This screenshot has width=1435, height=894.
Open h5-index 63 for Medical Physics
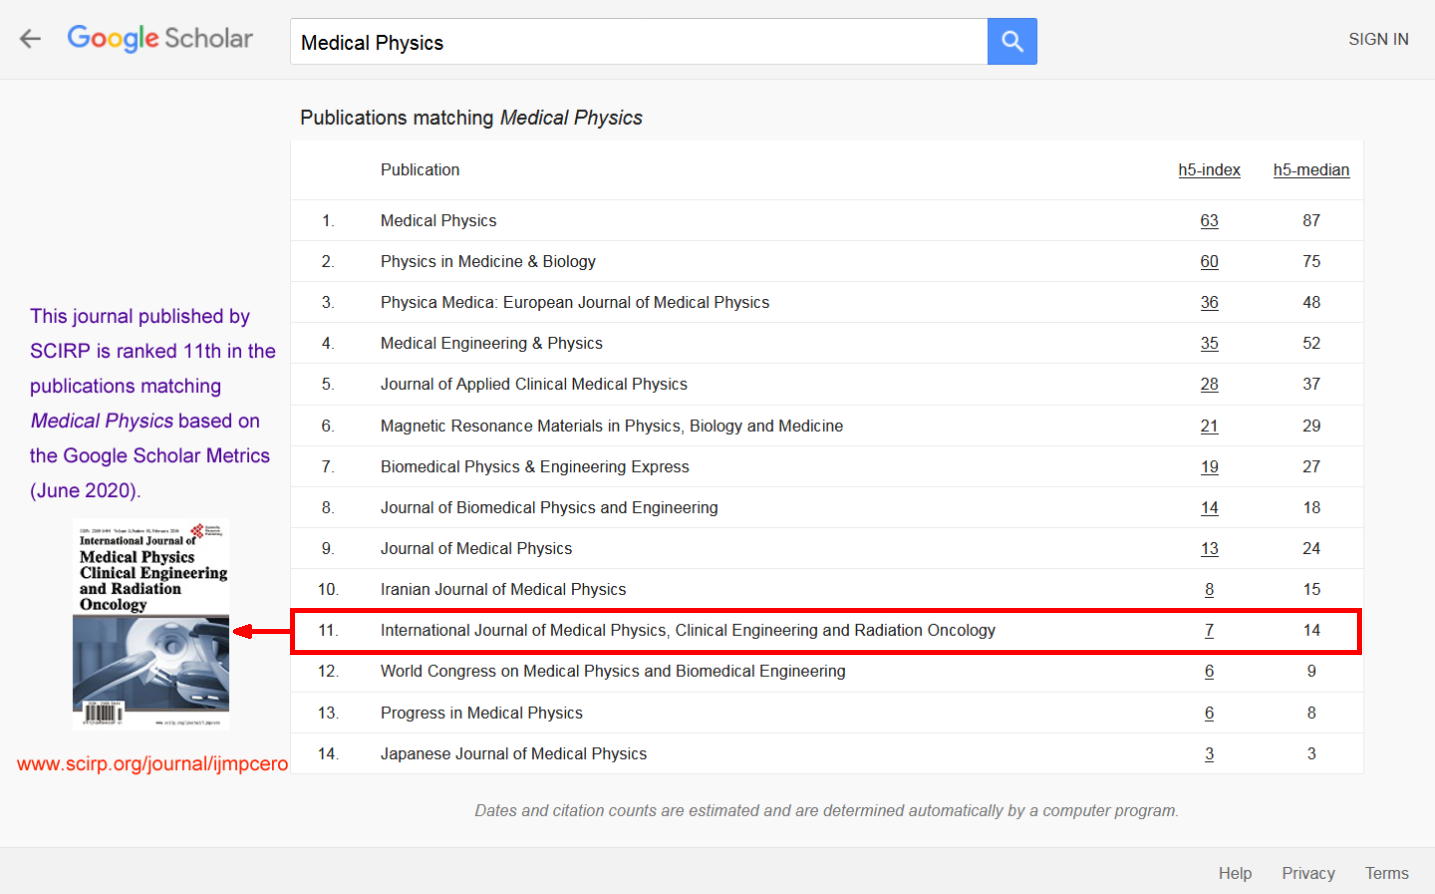(x=1209, y=221)
